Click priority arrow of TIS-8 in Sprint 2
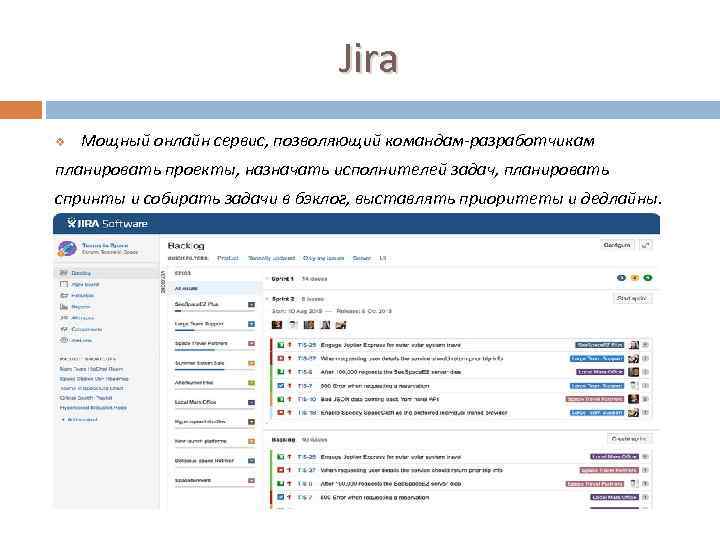 (x=290, y=372)
